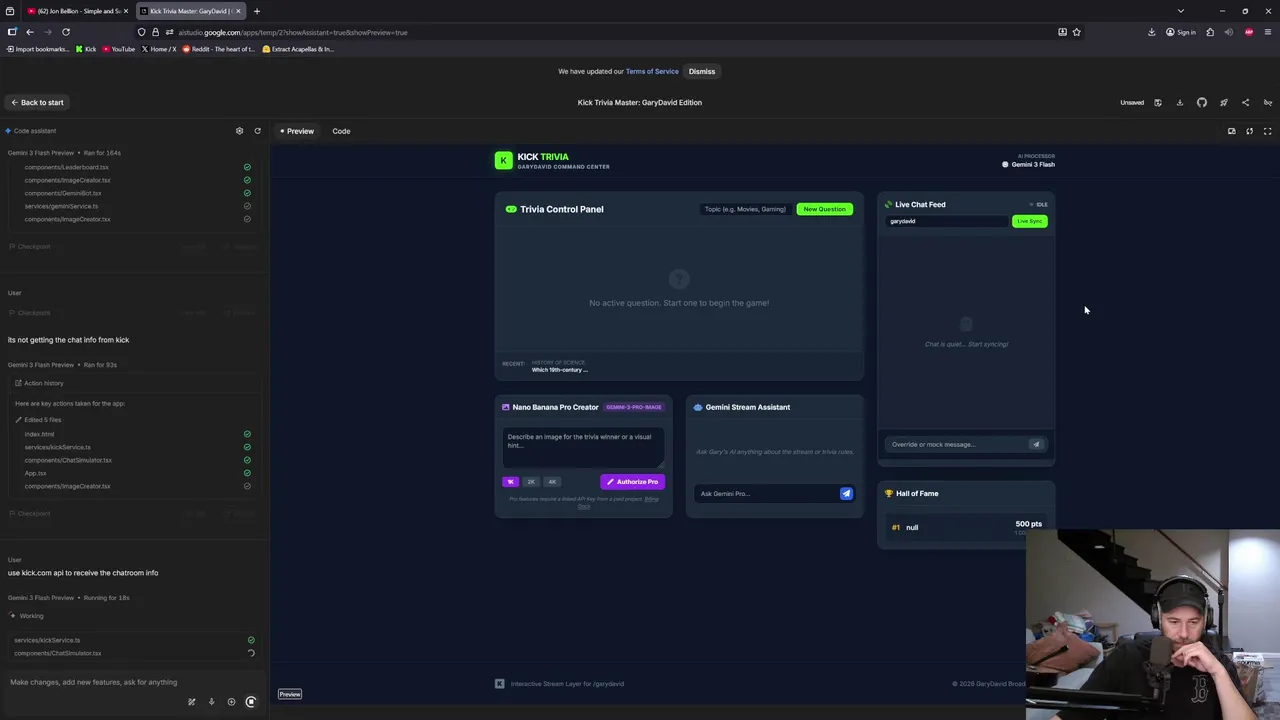The image size is (1280, 720).
Task: Go back in browser history
Action: pos(30,32)
